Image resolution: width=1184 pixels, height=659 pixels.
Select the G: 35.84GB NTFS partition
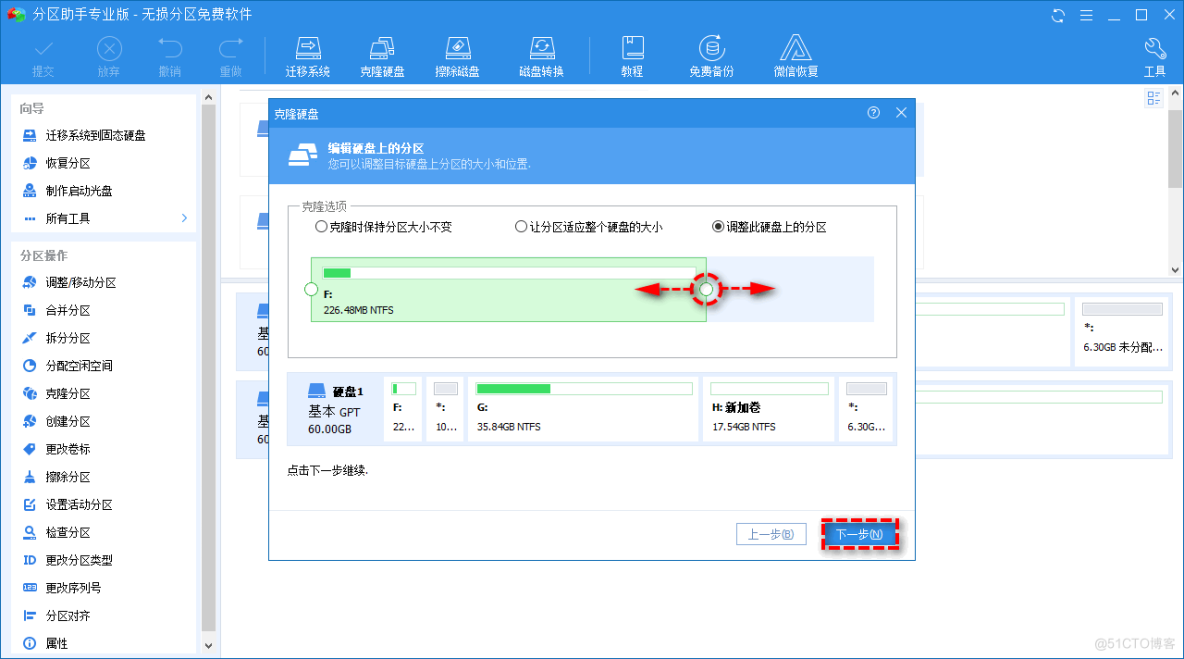(x=583, y=408)
